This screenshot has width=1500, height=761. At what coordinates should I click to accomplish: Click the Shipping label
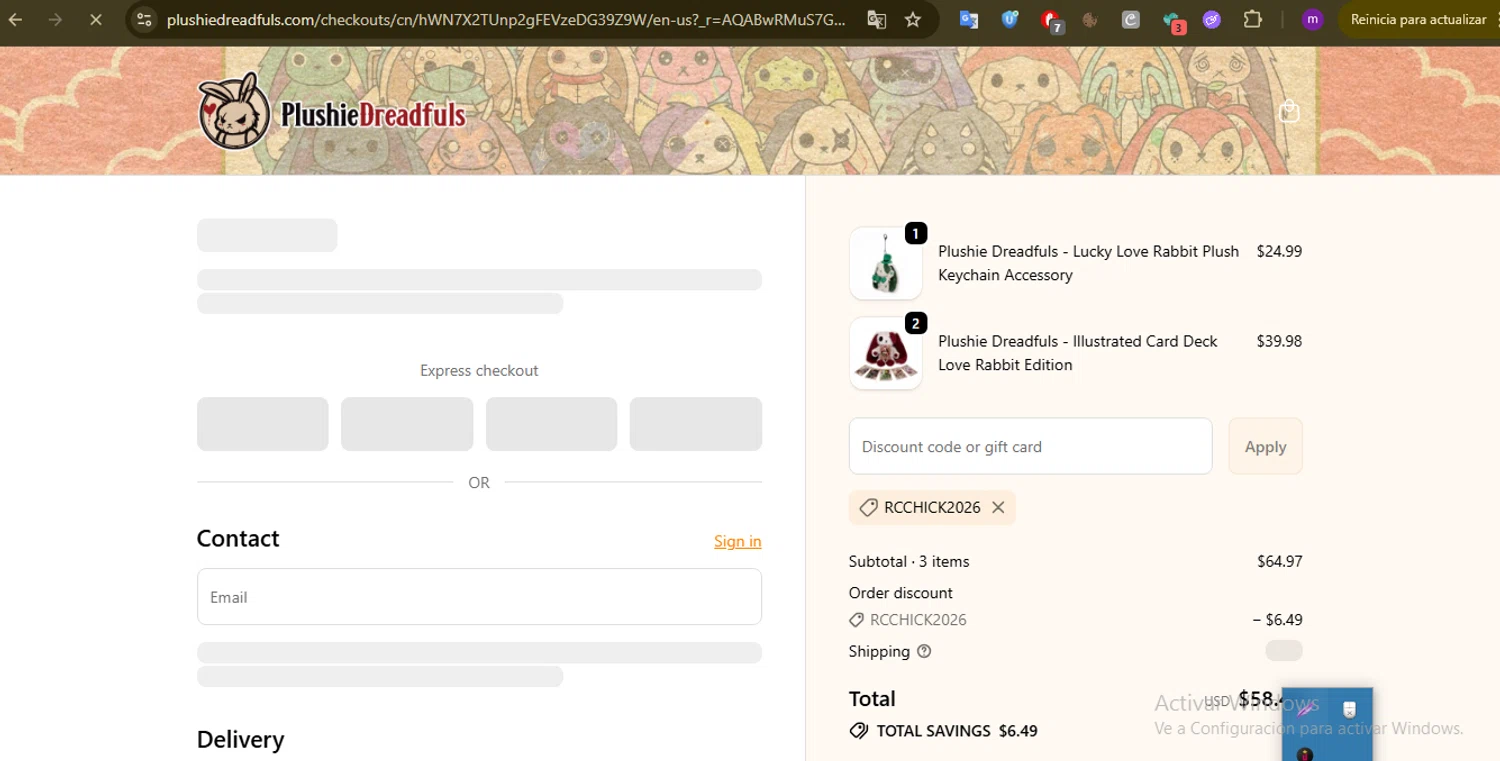click(x=879, y=651)
